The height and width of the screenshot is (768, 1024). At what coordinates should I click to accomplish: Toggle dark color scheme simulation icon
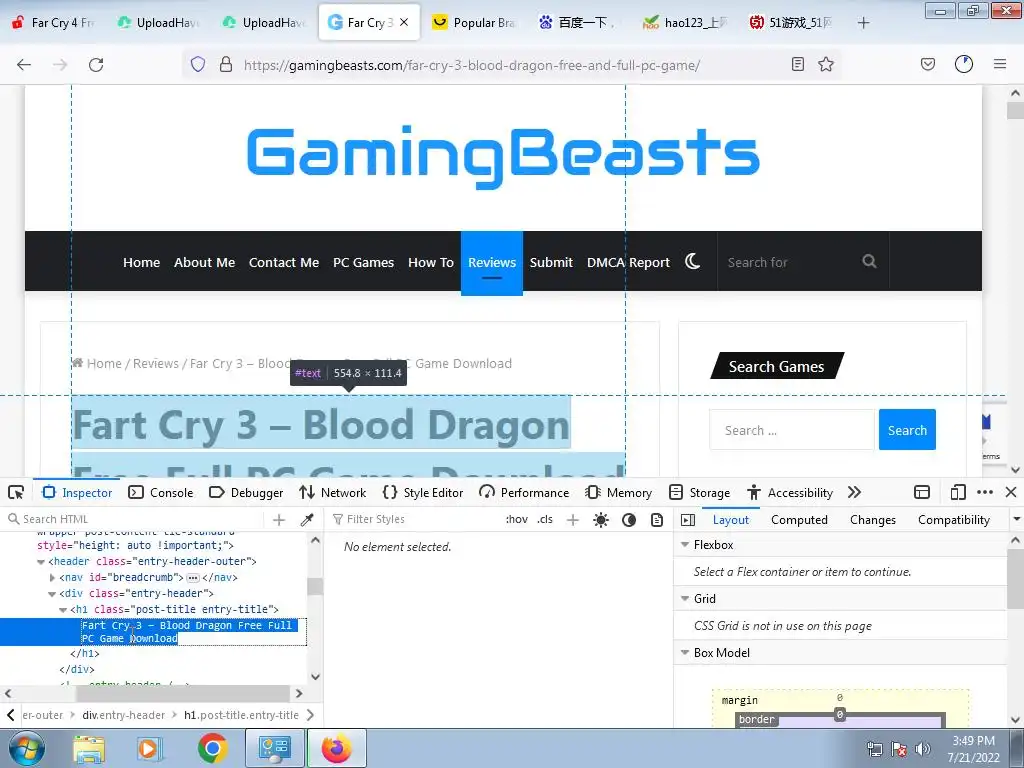click(629, 520)
